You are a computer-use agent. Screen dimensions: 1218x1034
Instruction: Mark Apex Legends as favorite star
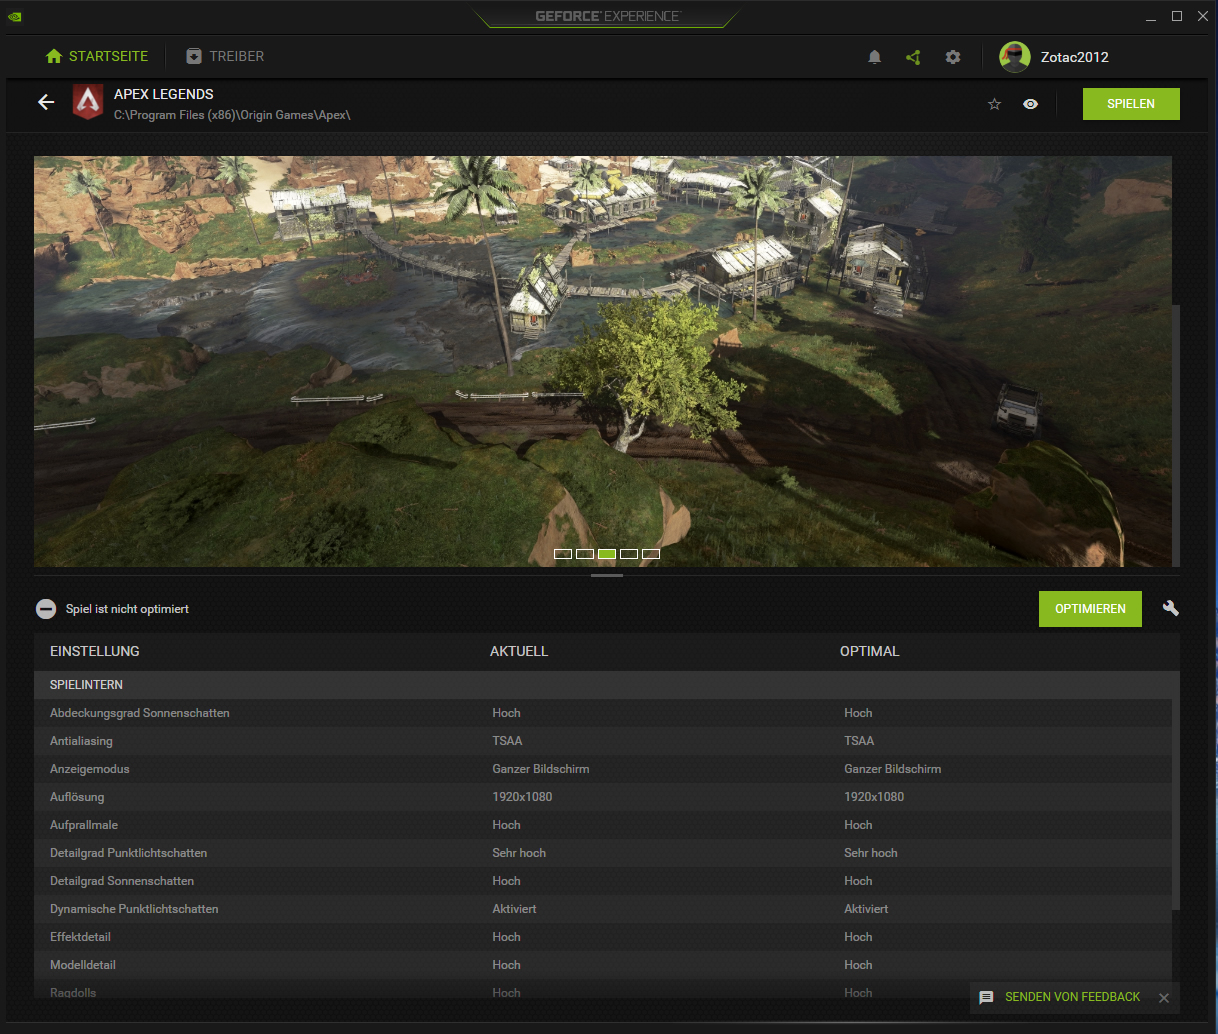click(x=995, y=104)
